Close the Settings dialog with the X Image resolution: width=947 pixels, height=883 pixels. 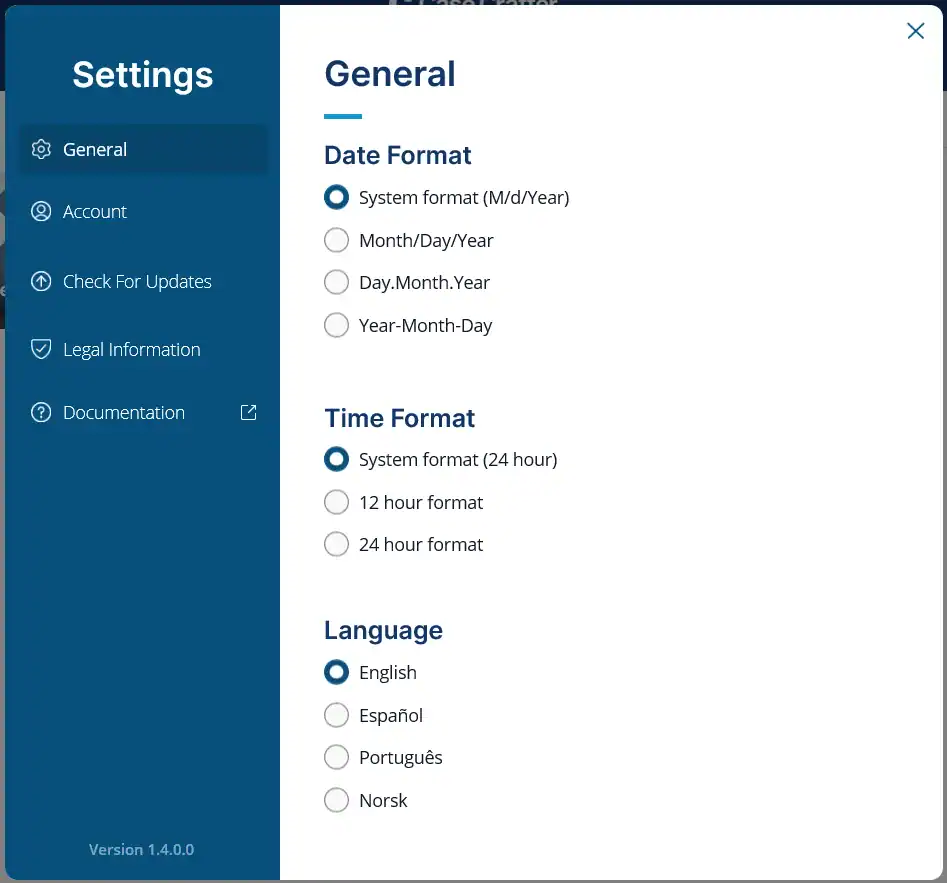pos(915,31)
